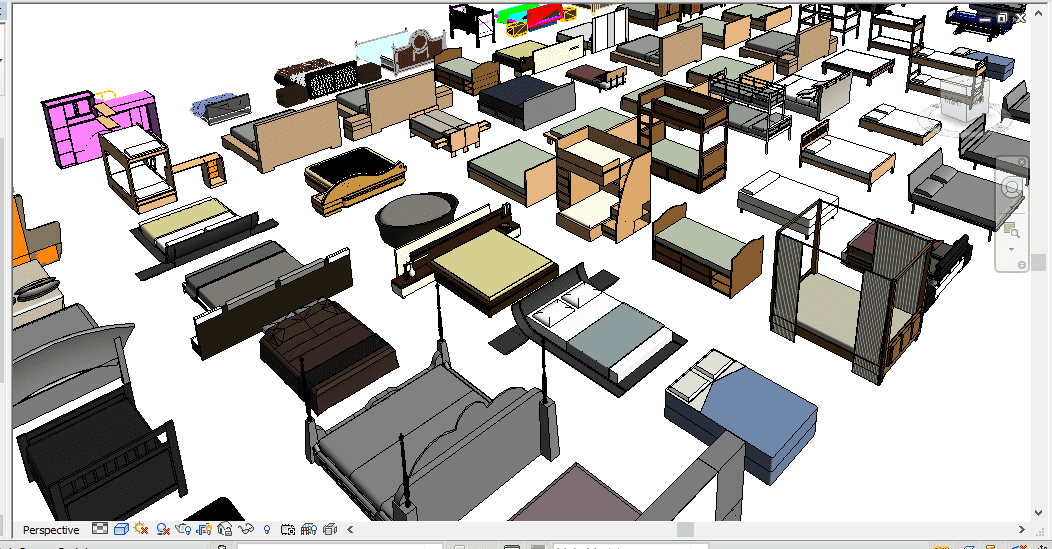Screen dimensions: 1052x549
Task: Open the Detail Level options icon
Action: click(100, 529)
